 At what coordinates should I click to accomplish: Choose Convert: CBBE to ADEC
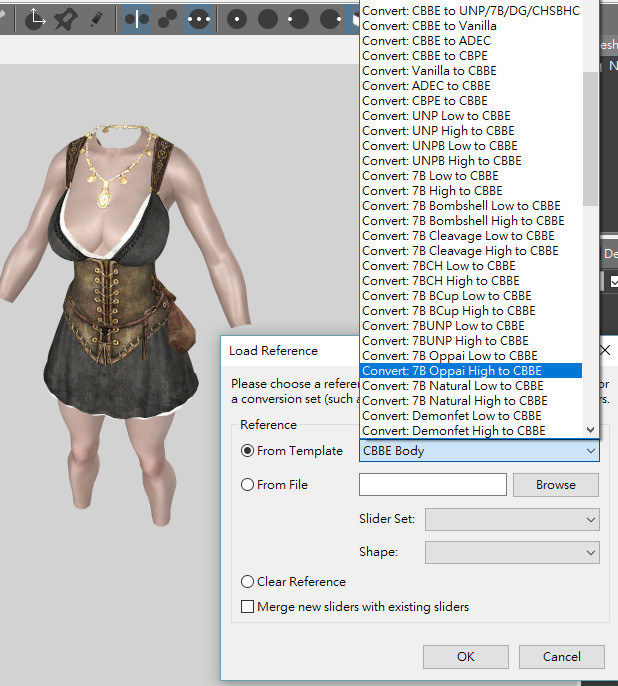[x=471, y=41]
